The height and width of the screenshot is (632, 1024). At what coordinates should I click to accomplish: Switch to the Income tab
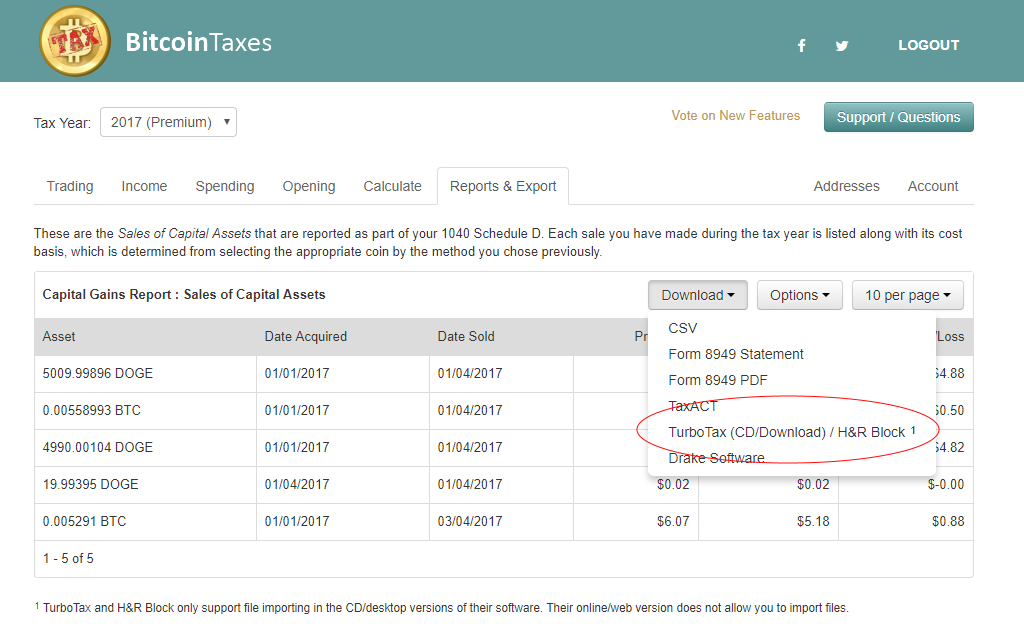(x=144, y=186)
